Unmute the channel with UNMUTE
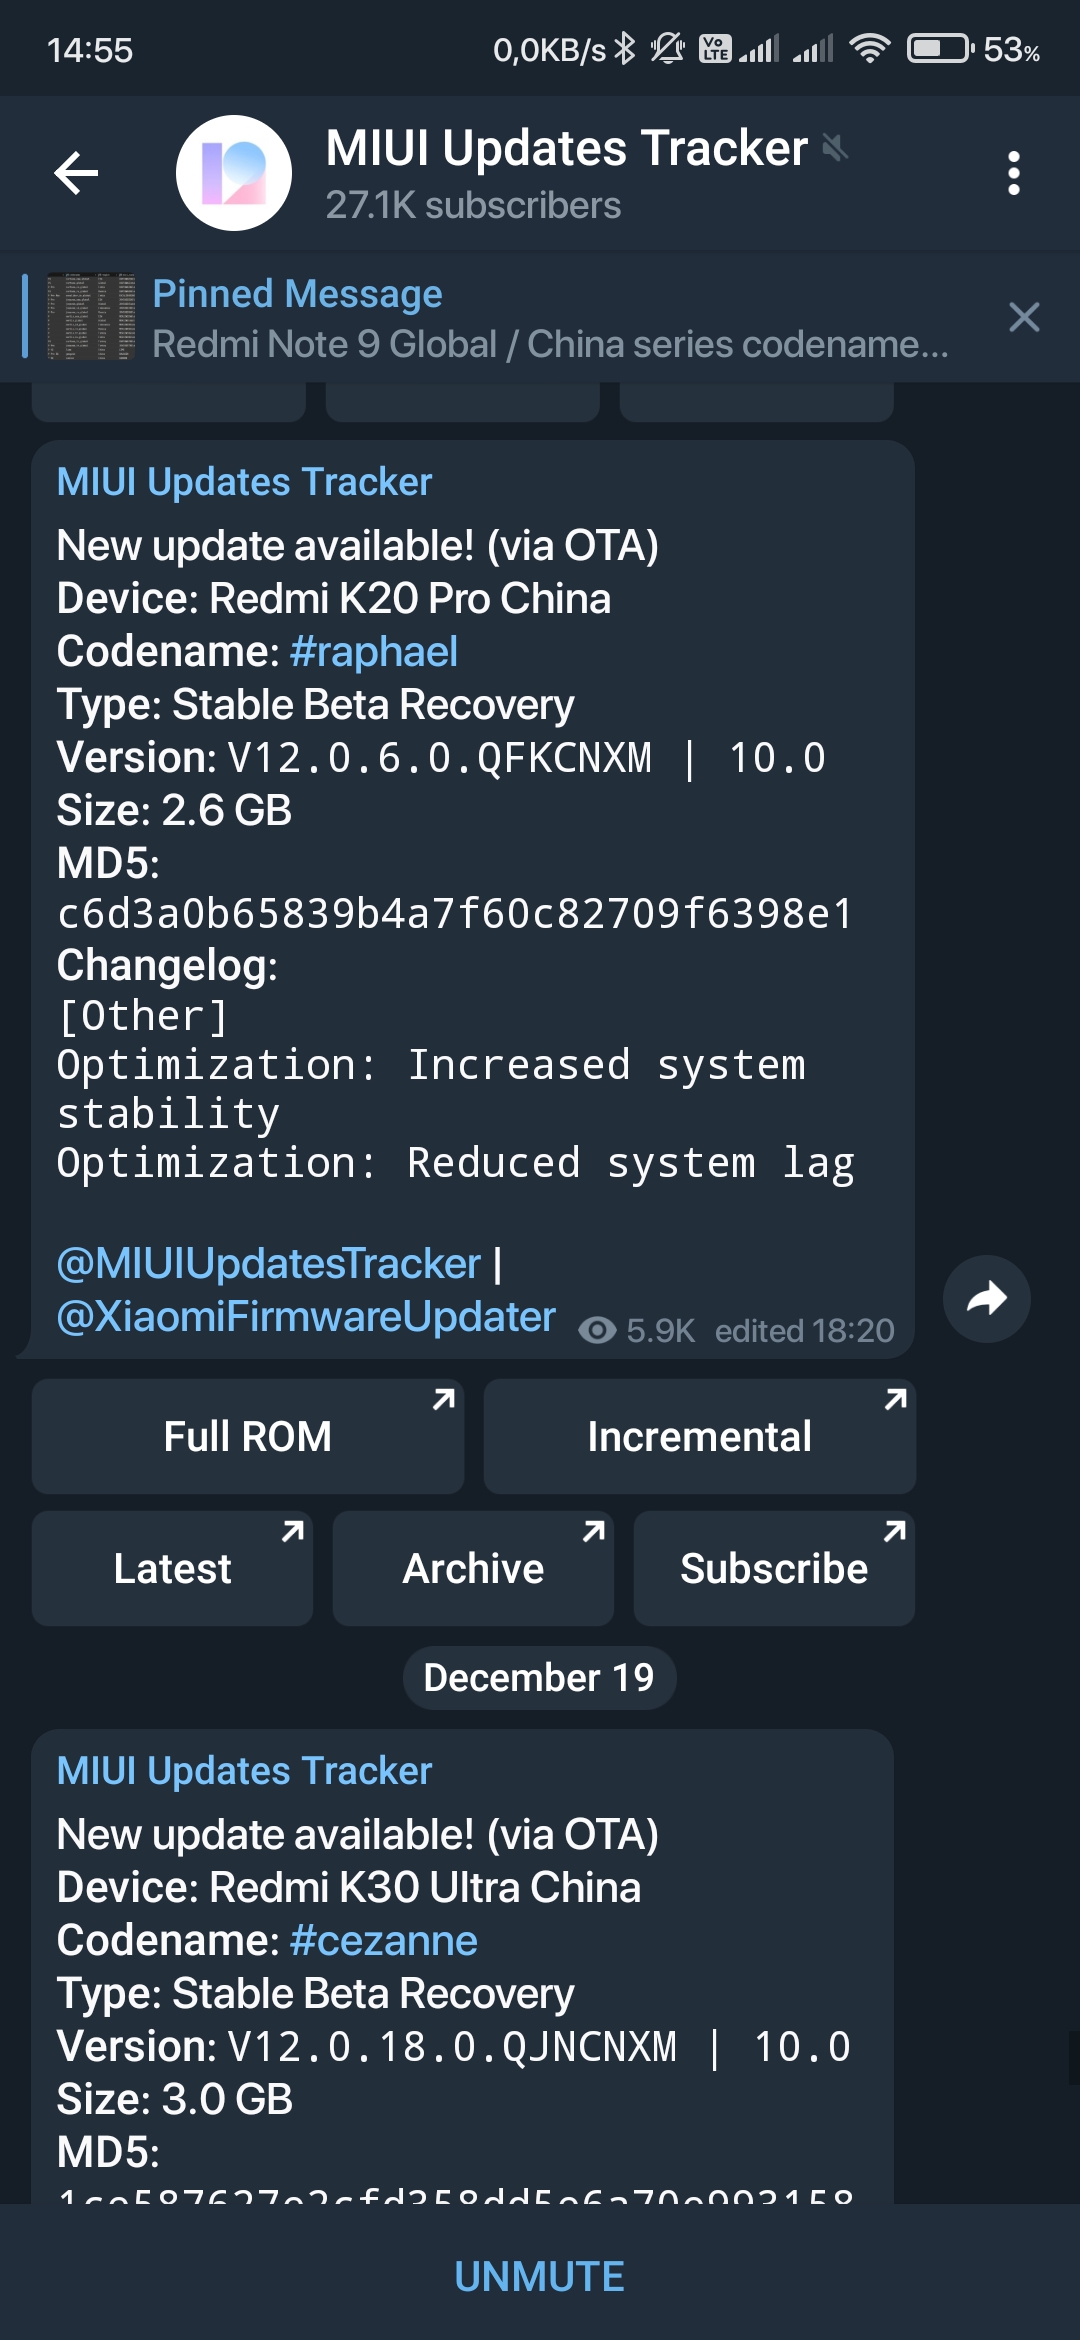This screenshot has height=2340, width=1080. (x=540, y=2276)
